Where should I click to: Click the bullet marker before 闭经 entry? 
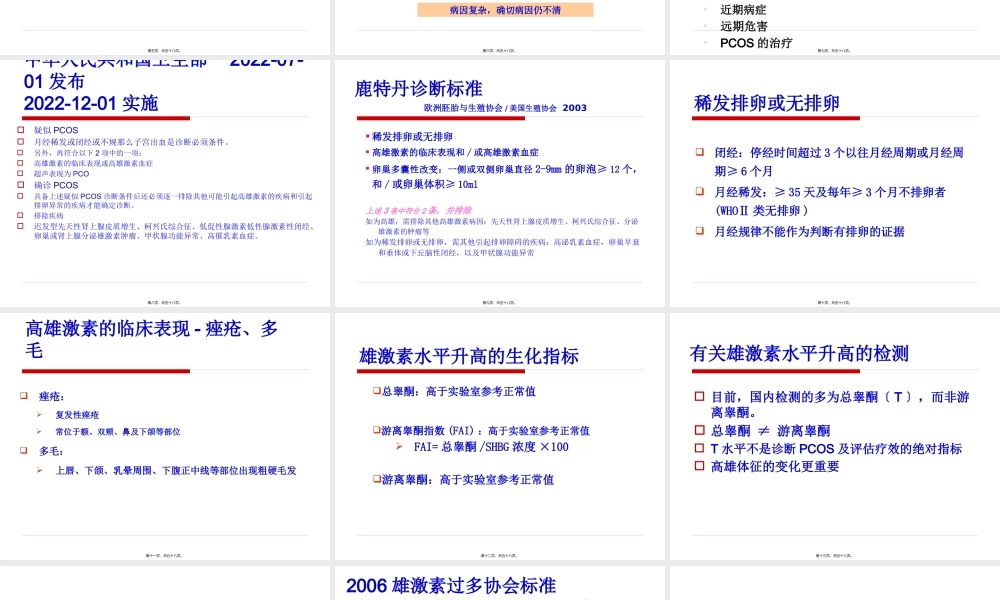pyautogui.click(x=700, y=151)
